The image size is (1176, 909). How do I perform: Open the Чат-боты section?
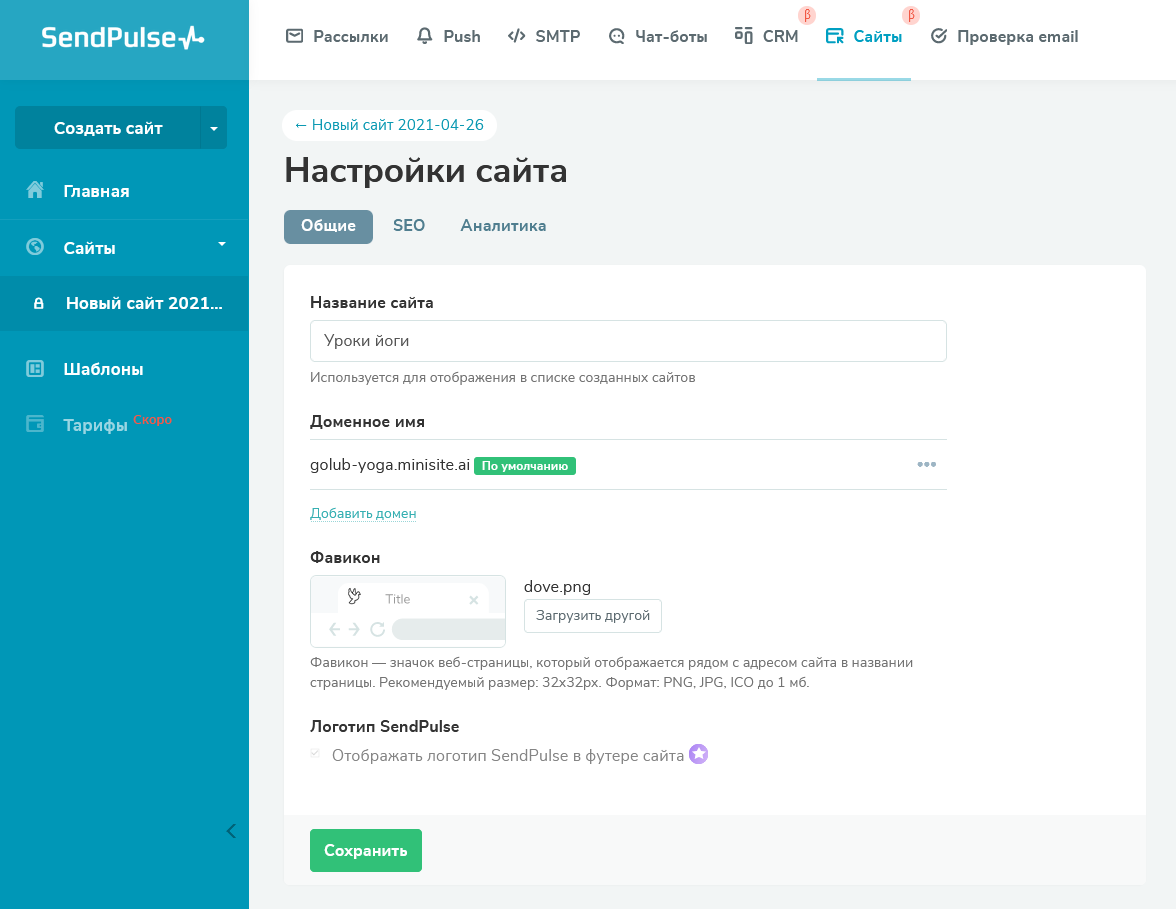click(x=658, y=36)
